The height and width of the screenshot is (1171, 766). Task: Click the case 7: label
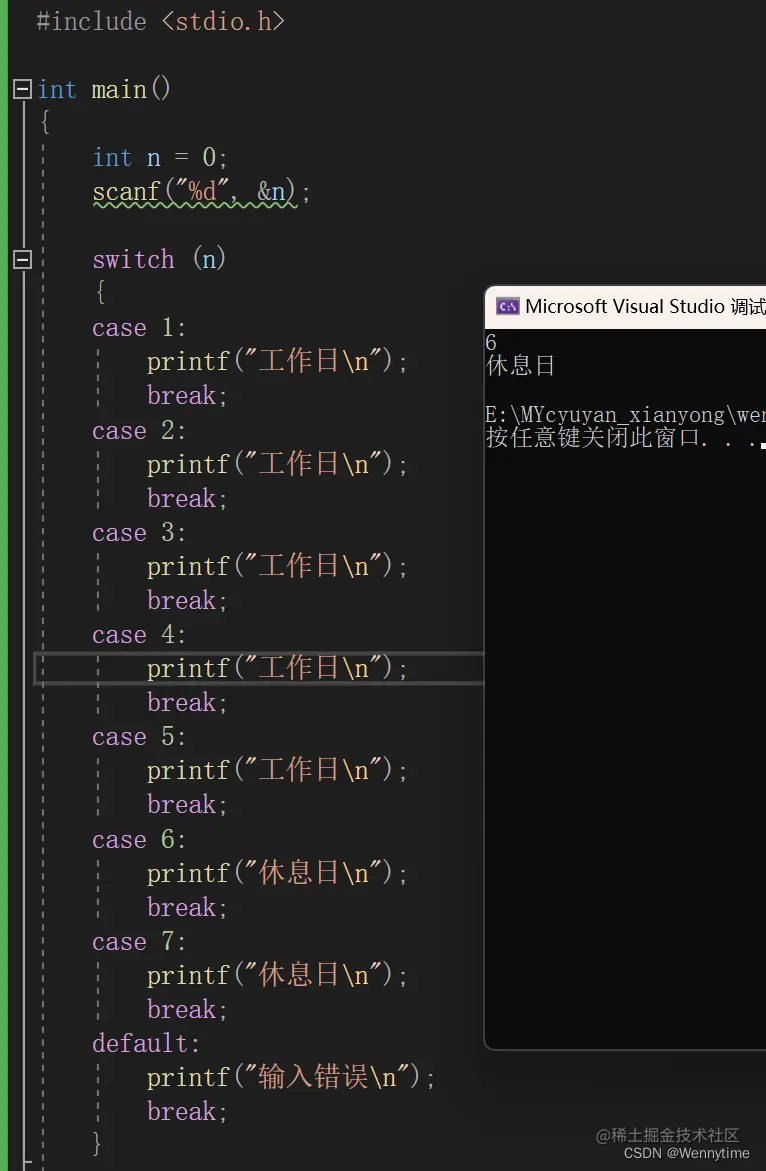[139, 942]
